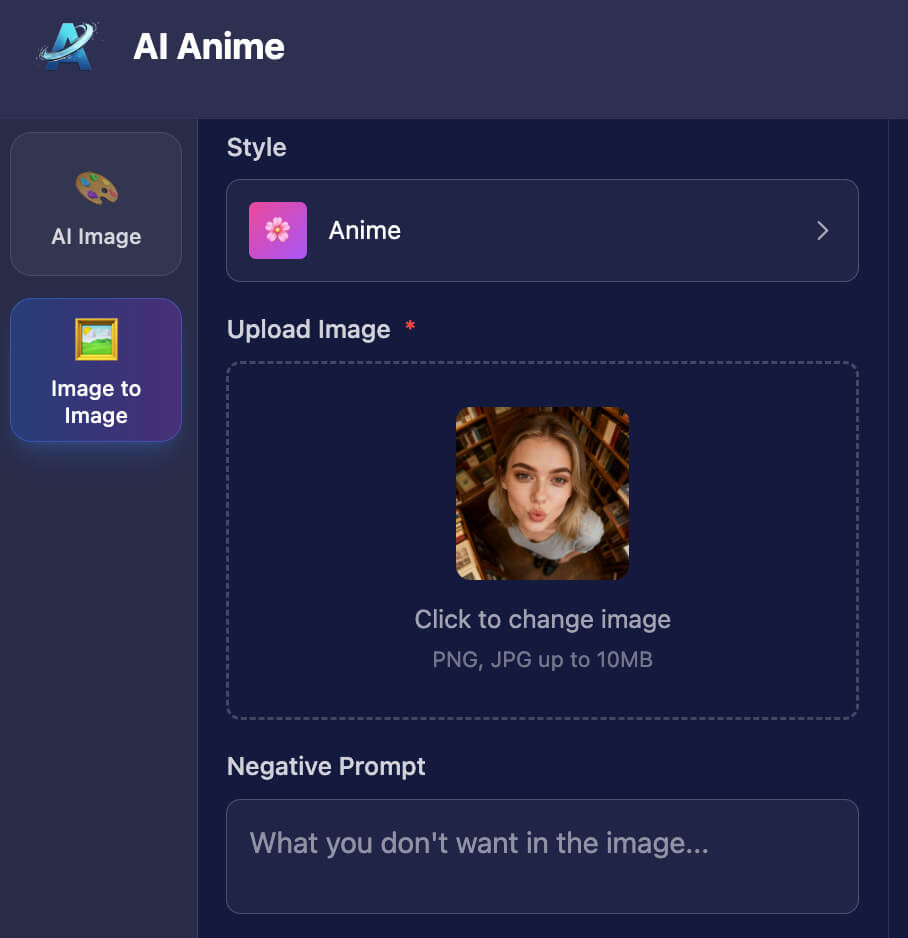
Task: Click the app logo in the header
Action: coord(66,44)
